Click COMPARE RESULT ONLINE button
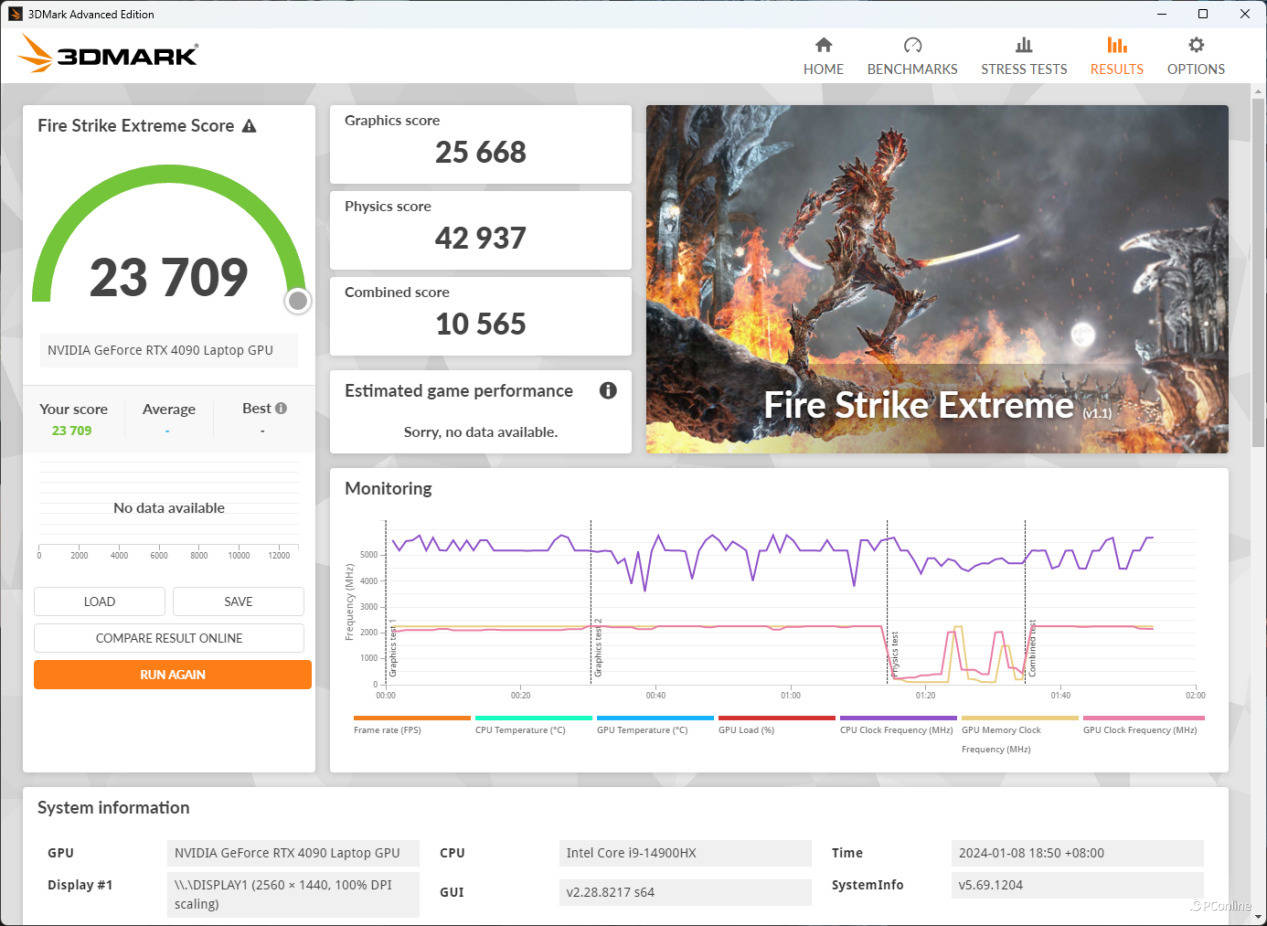The width and height of the screenshot is (1267, 926). click(x=169, y=638)
